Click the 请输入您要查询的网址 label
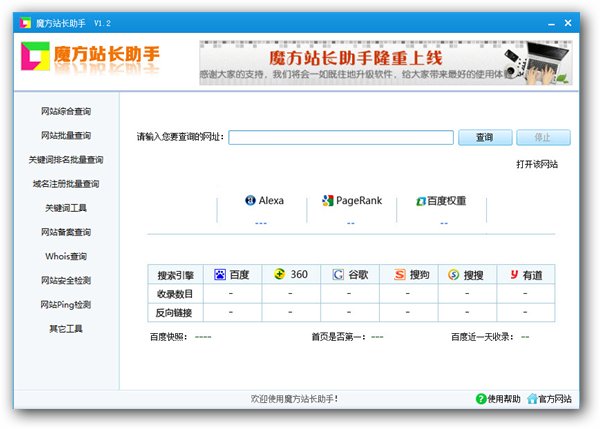Screen dimensions: 600x429 pos(180,137)
